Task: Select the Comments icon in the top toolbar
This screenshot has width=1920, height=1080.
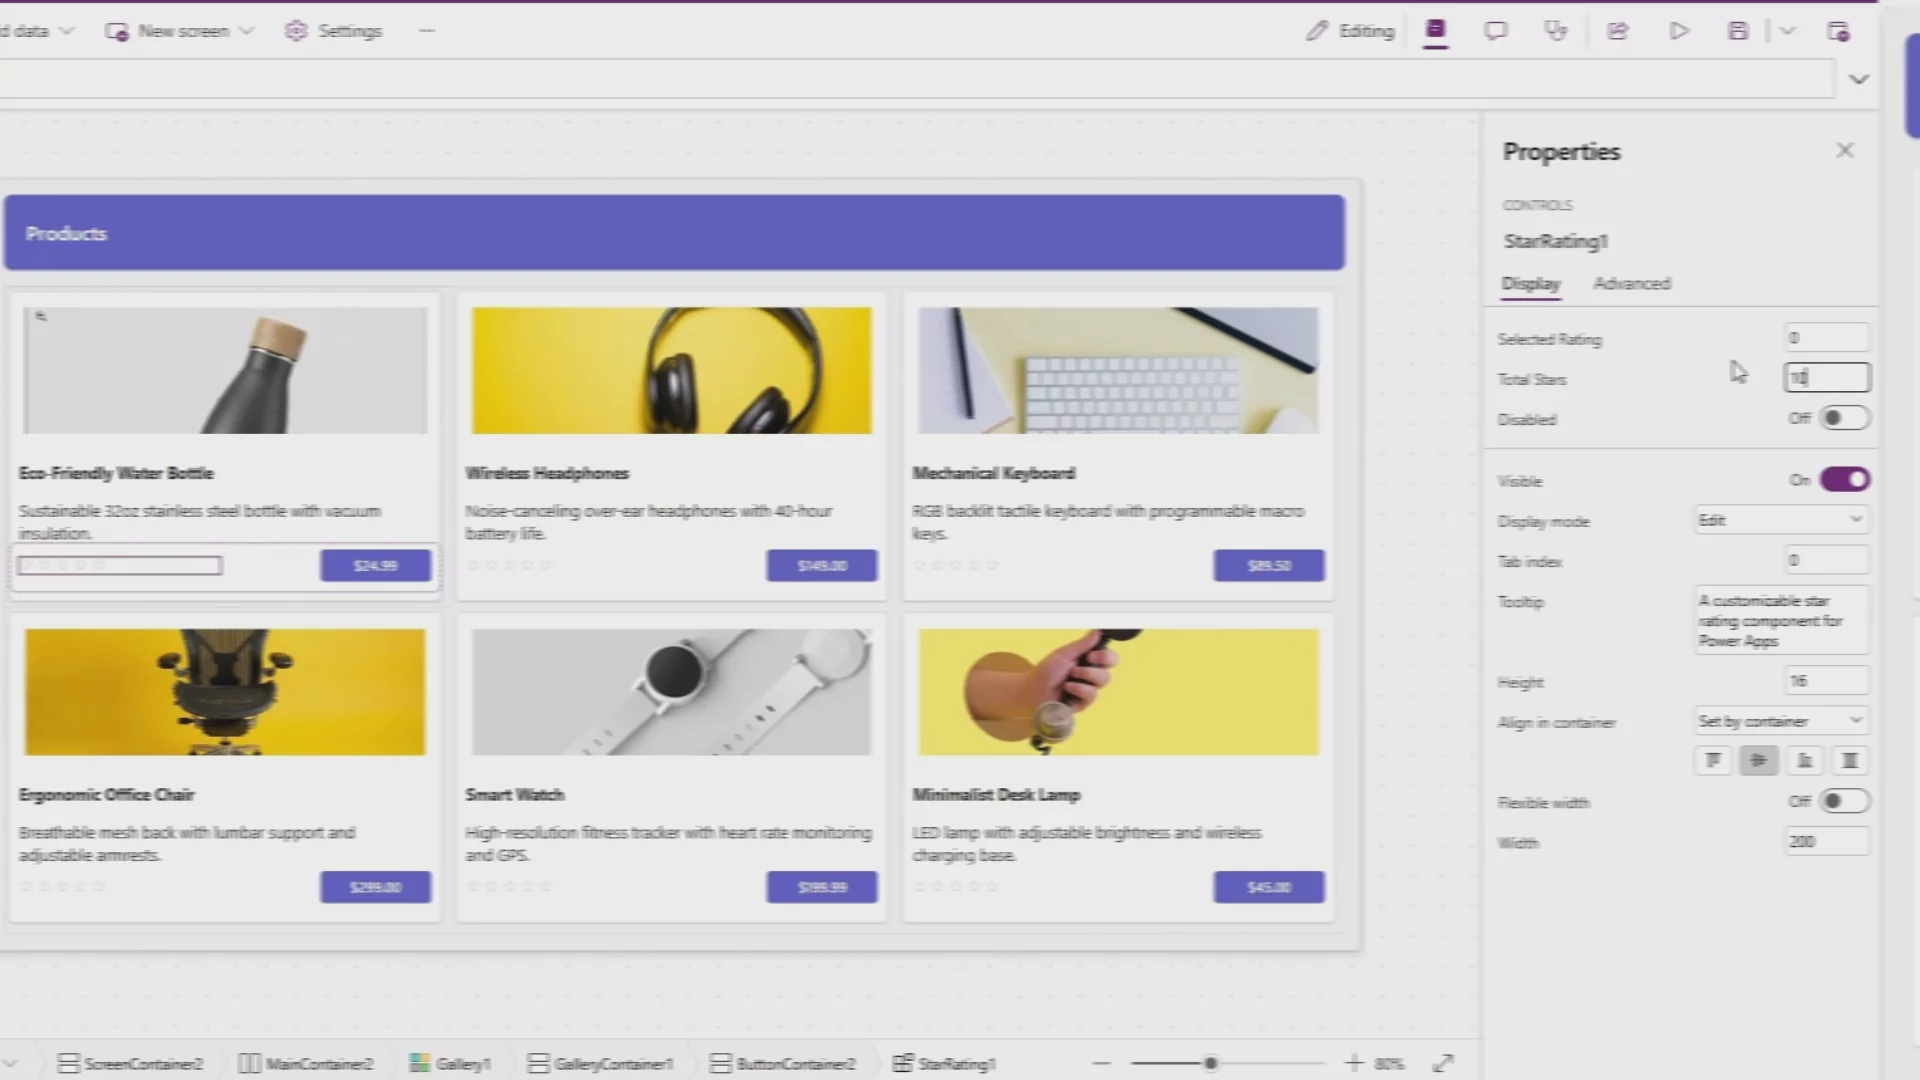Action: [1495, 30]
